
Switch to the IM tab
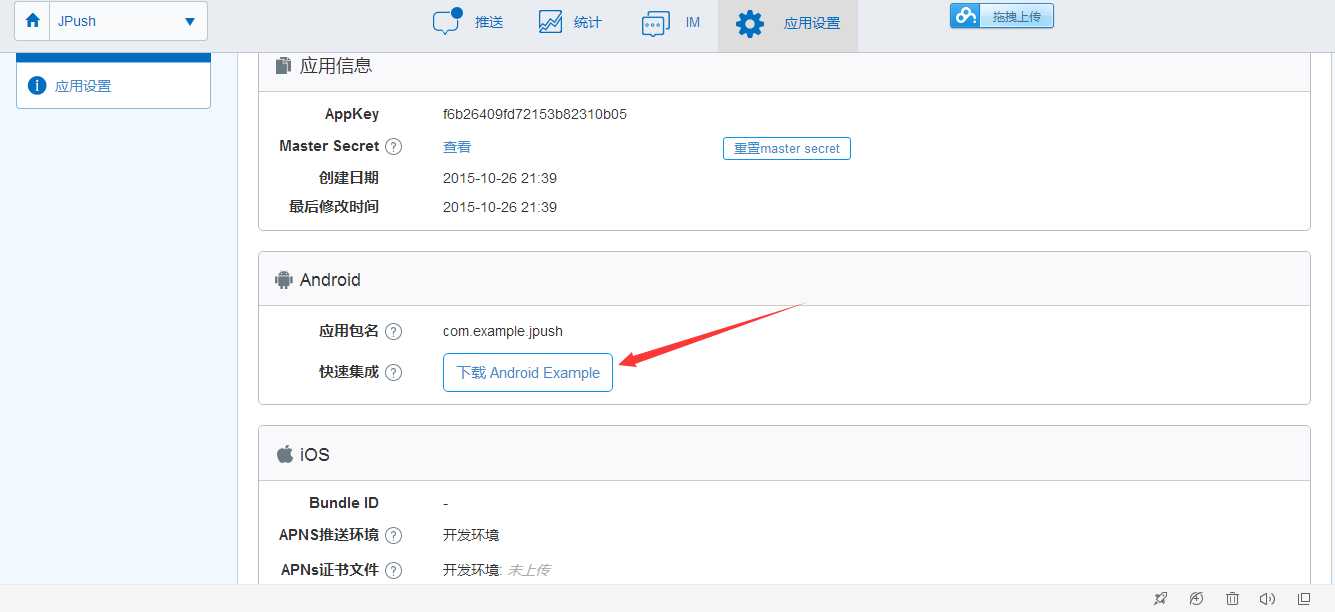coord(671,22)
